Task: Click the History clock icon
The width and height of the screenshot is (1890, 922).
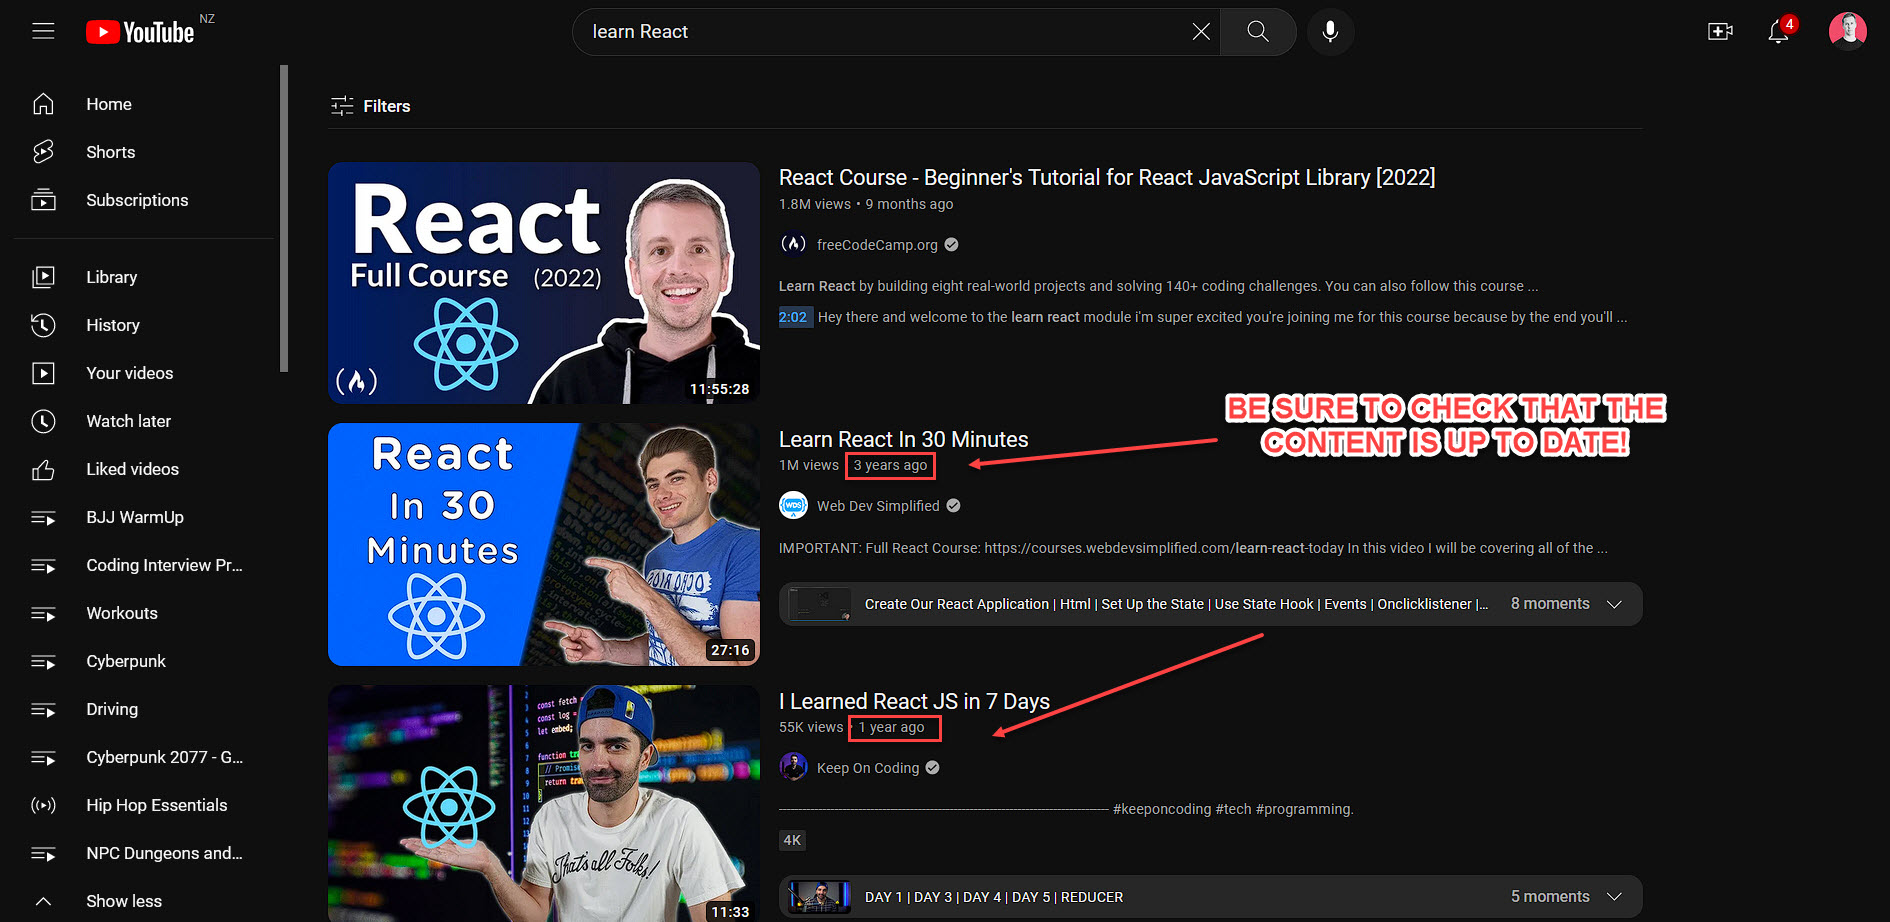Action: pyautogui.click(x=43, y=325)
